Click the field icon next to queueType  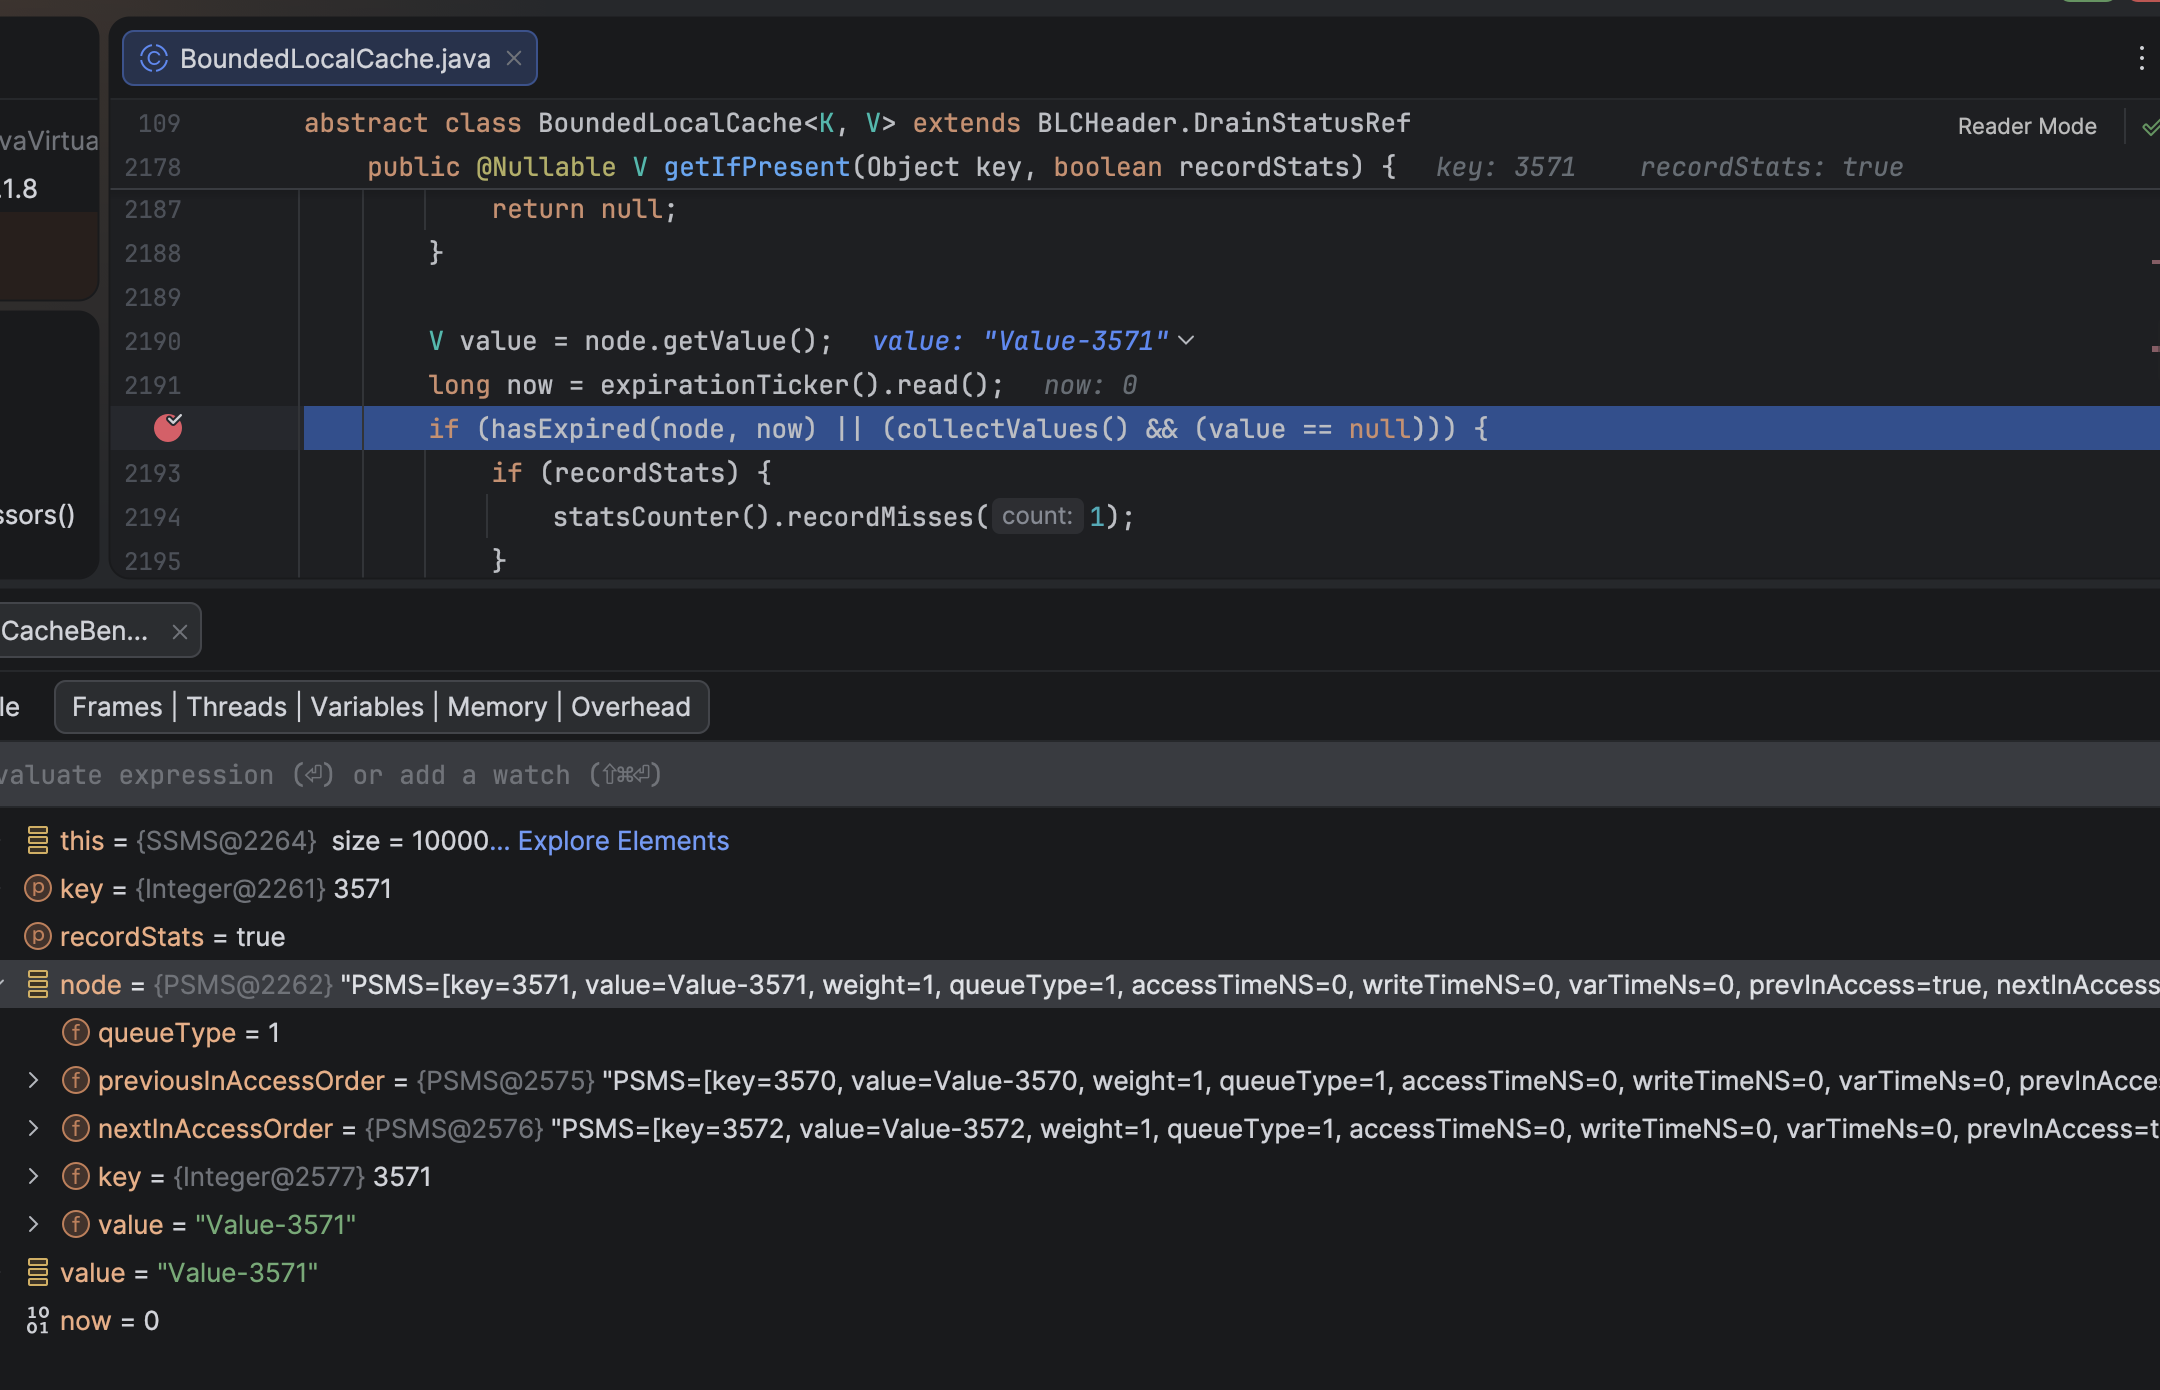76,1032
